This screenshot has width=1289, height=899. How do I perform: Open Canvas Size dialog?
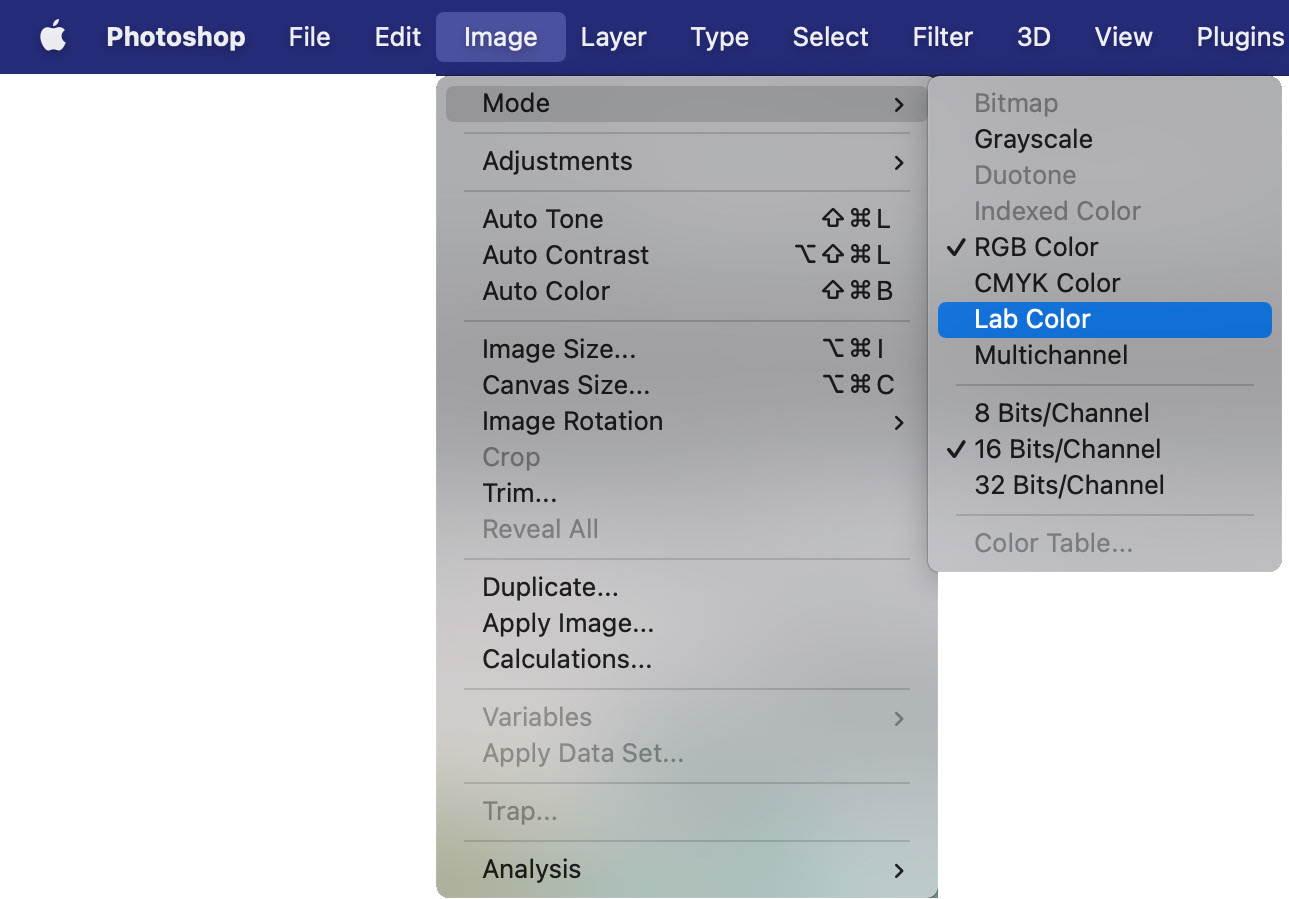566,385
